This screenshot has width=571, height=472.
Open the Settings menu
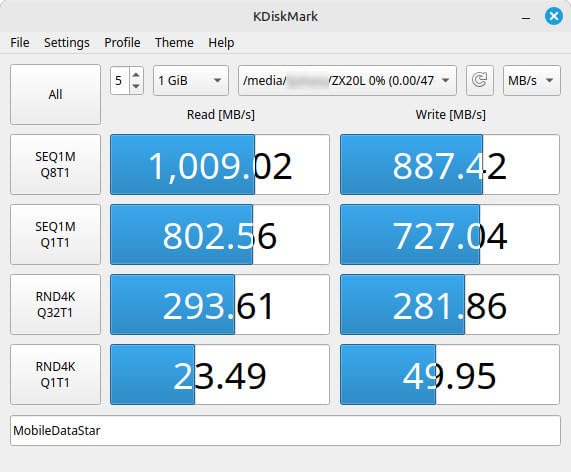pos(67,43)
